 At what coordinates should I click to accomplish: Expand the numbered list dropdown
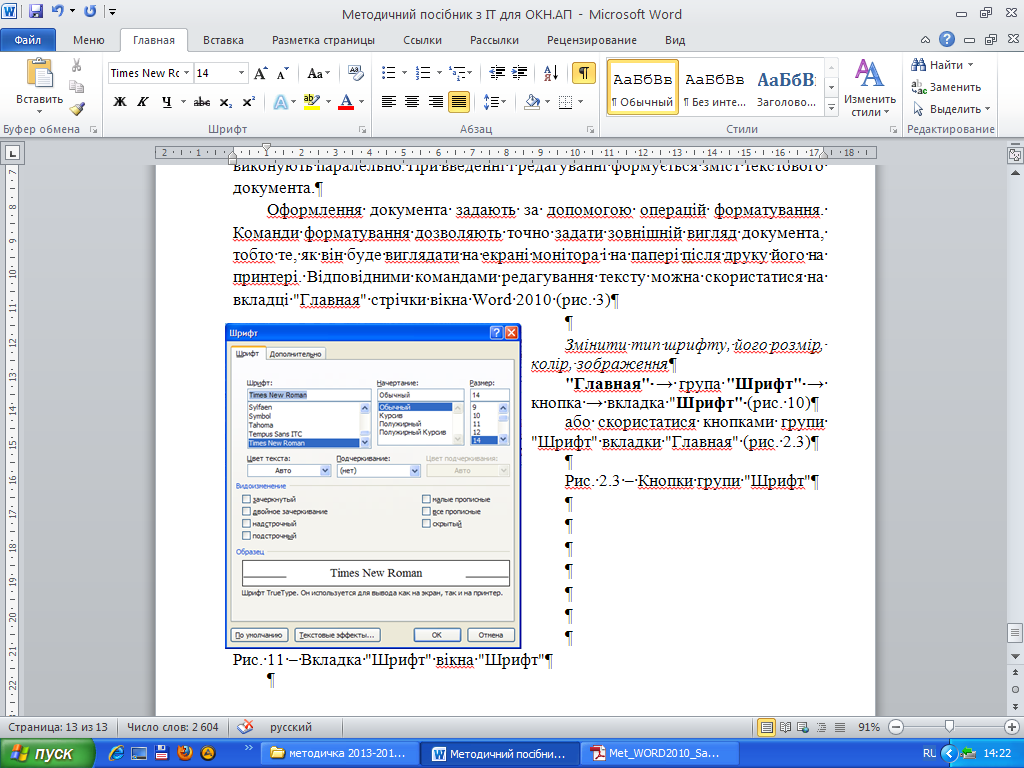coord(439,73)
